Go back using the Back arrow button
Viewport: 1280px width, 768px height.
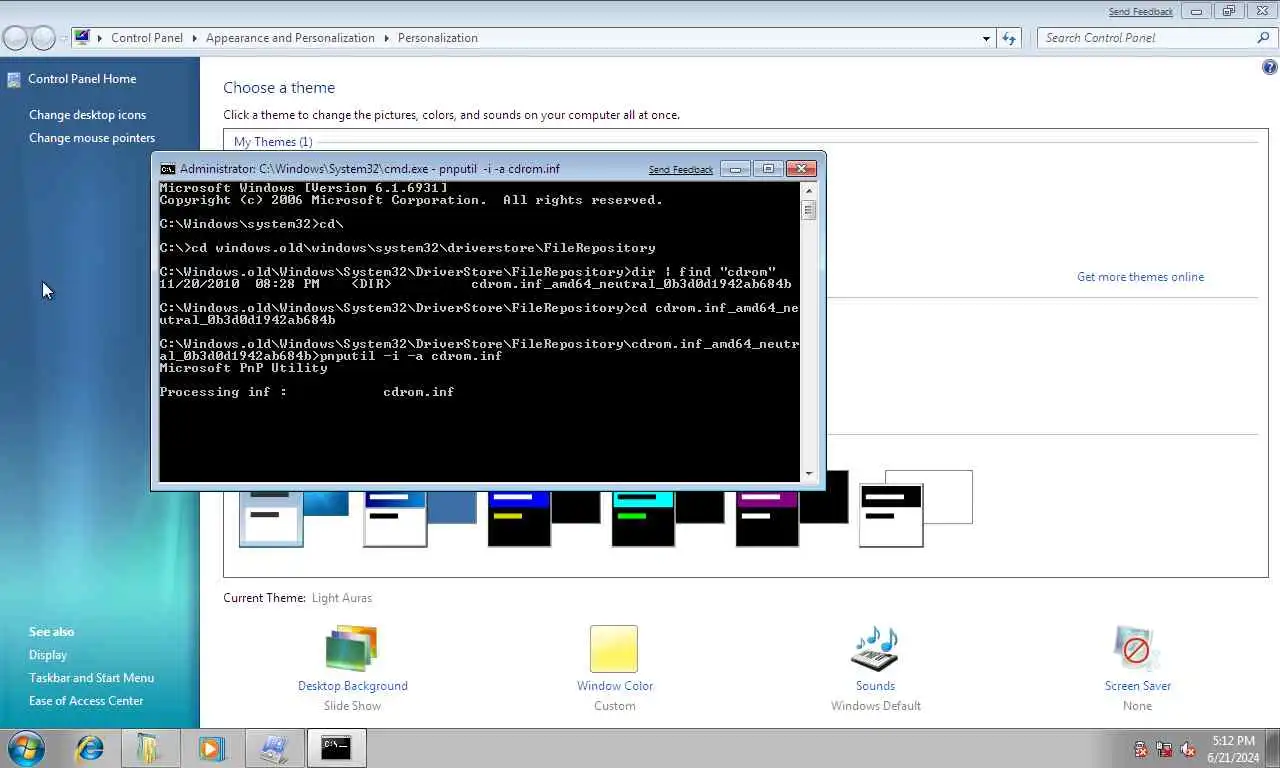tap(16, 38)
